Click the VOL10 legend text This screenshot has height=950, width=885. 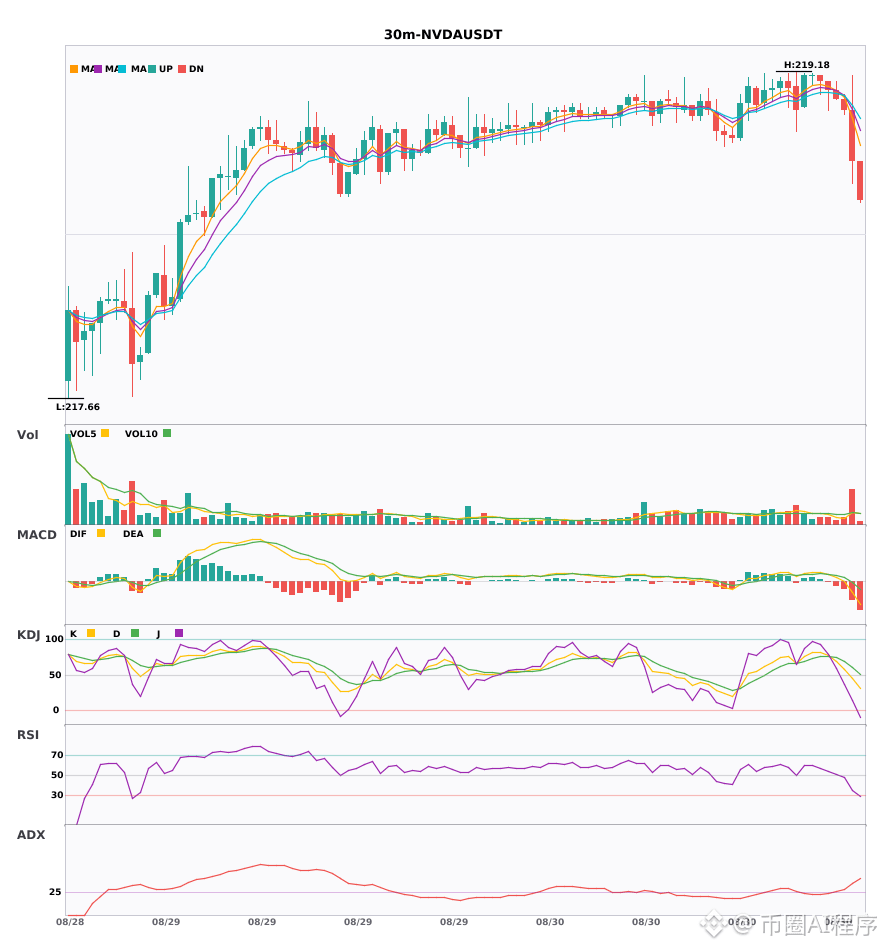141,434
